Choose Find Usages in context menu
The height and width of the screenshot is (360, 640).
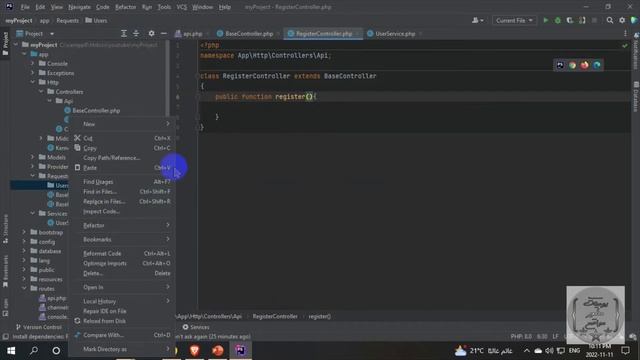[x=122, y=182]
